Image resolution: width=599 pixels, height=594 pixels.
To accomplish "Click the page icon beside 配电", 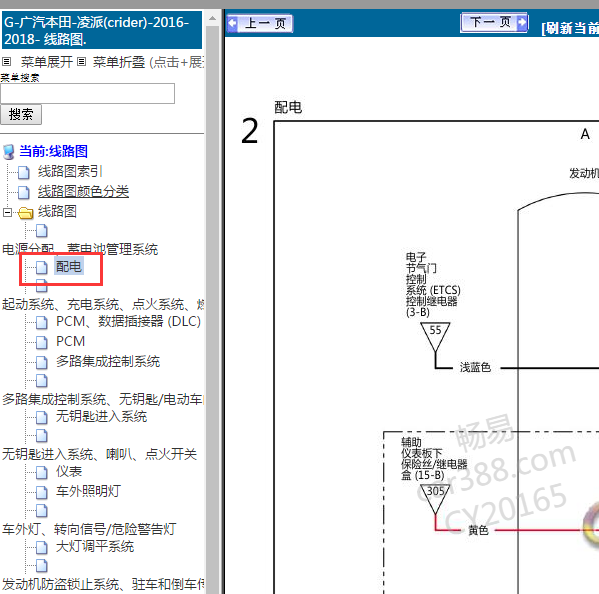I will [42, 267].
